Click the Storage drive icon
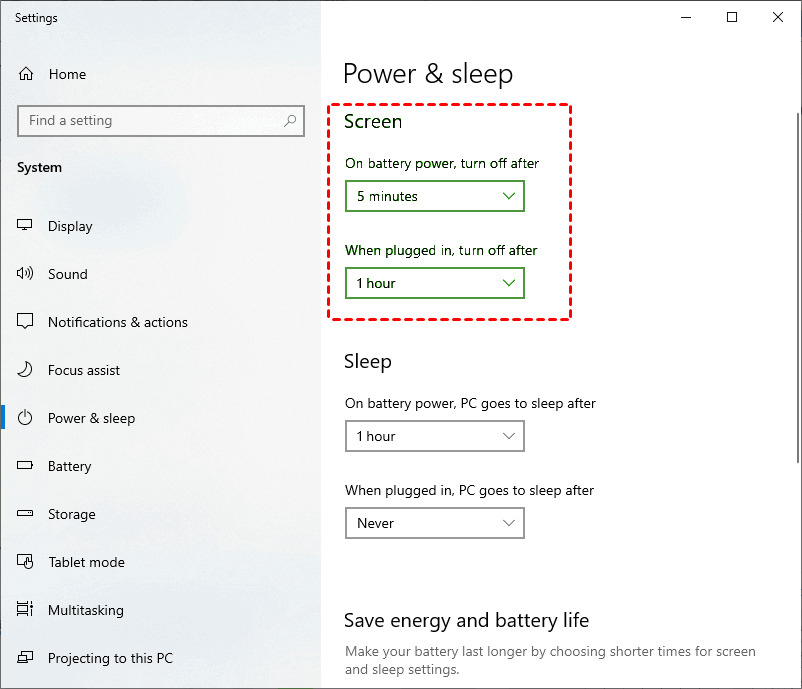The width and height of the screenshot is (802, 689). click(x=25, y=513)
